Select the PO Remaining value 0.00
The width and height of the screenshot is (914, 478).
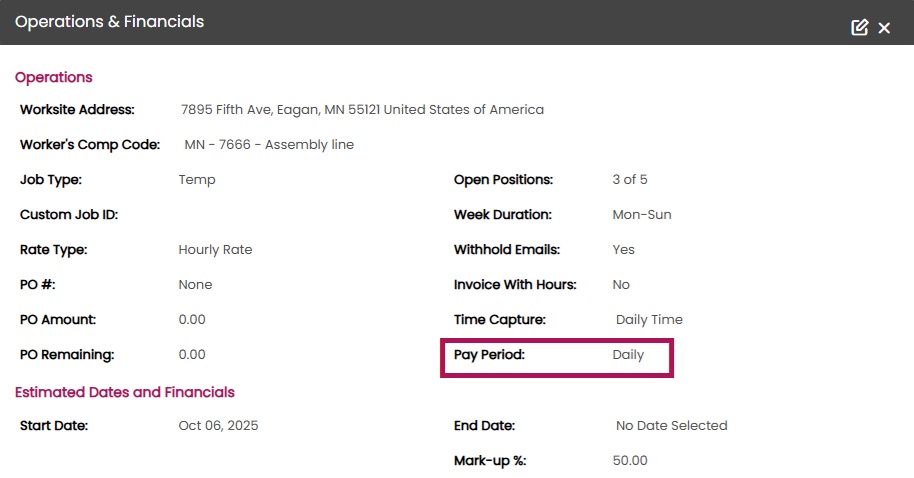(192, 354)
